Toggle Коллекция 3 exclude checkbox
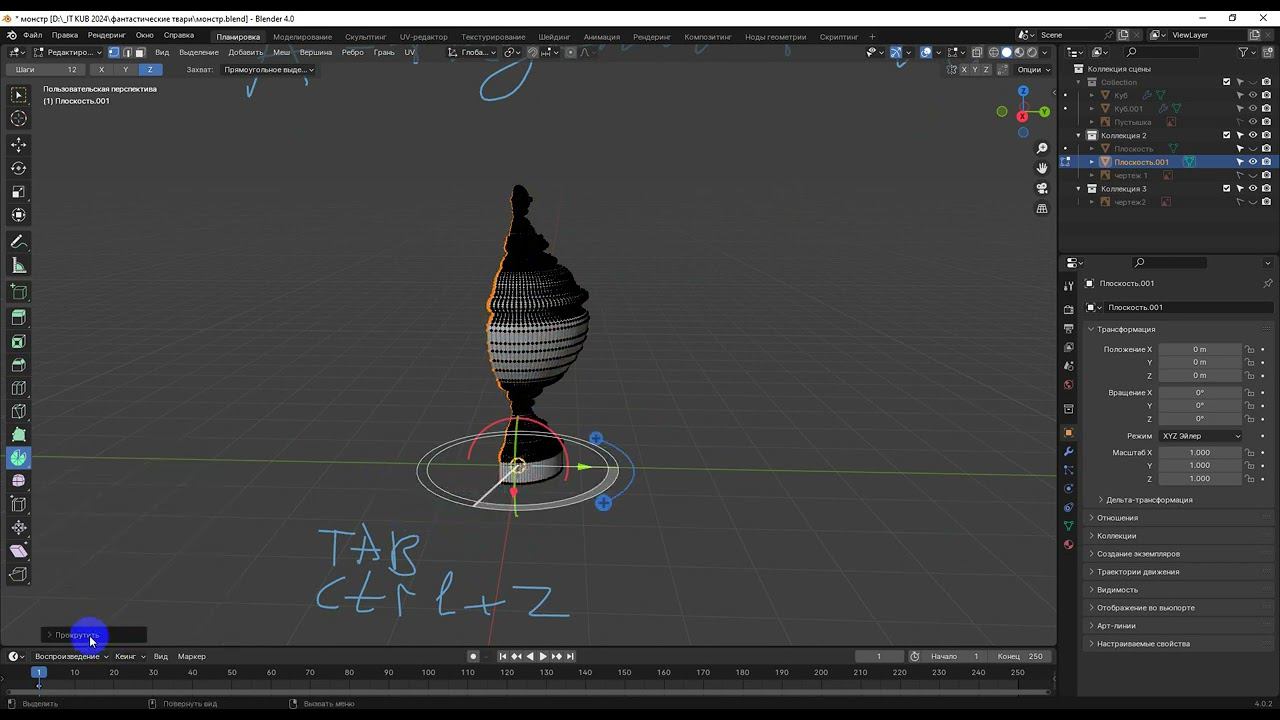This screenshot has height=720, width=1280. point(1227,188)
